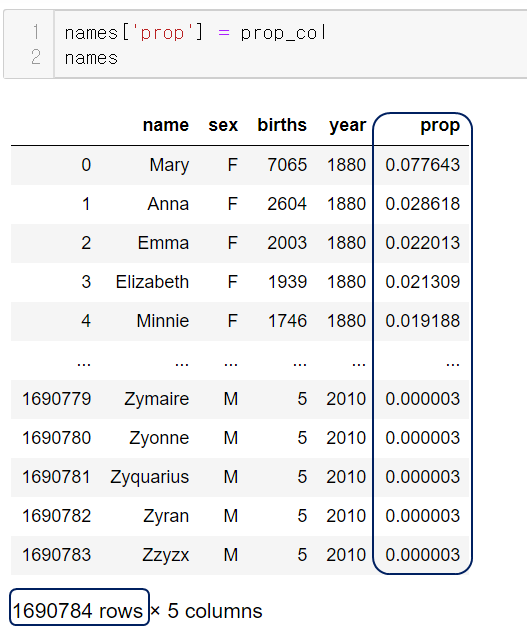Select the 'Zyonne' name cell

(x=159, y=438)
